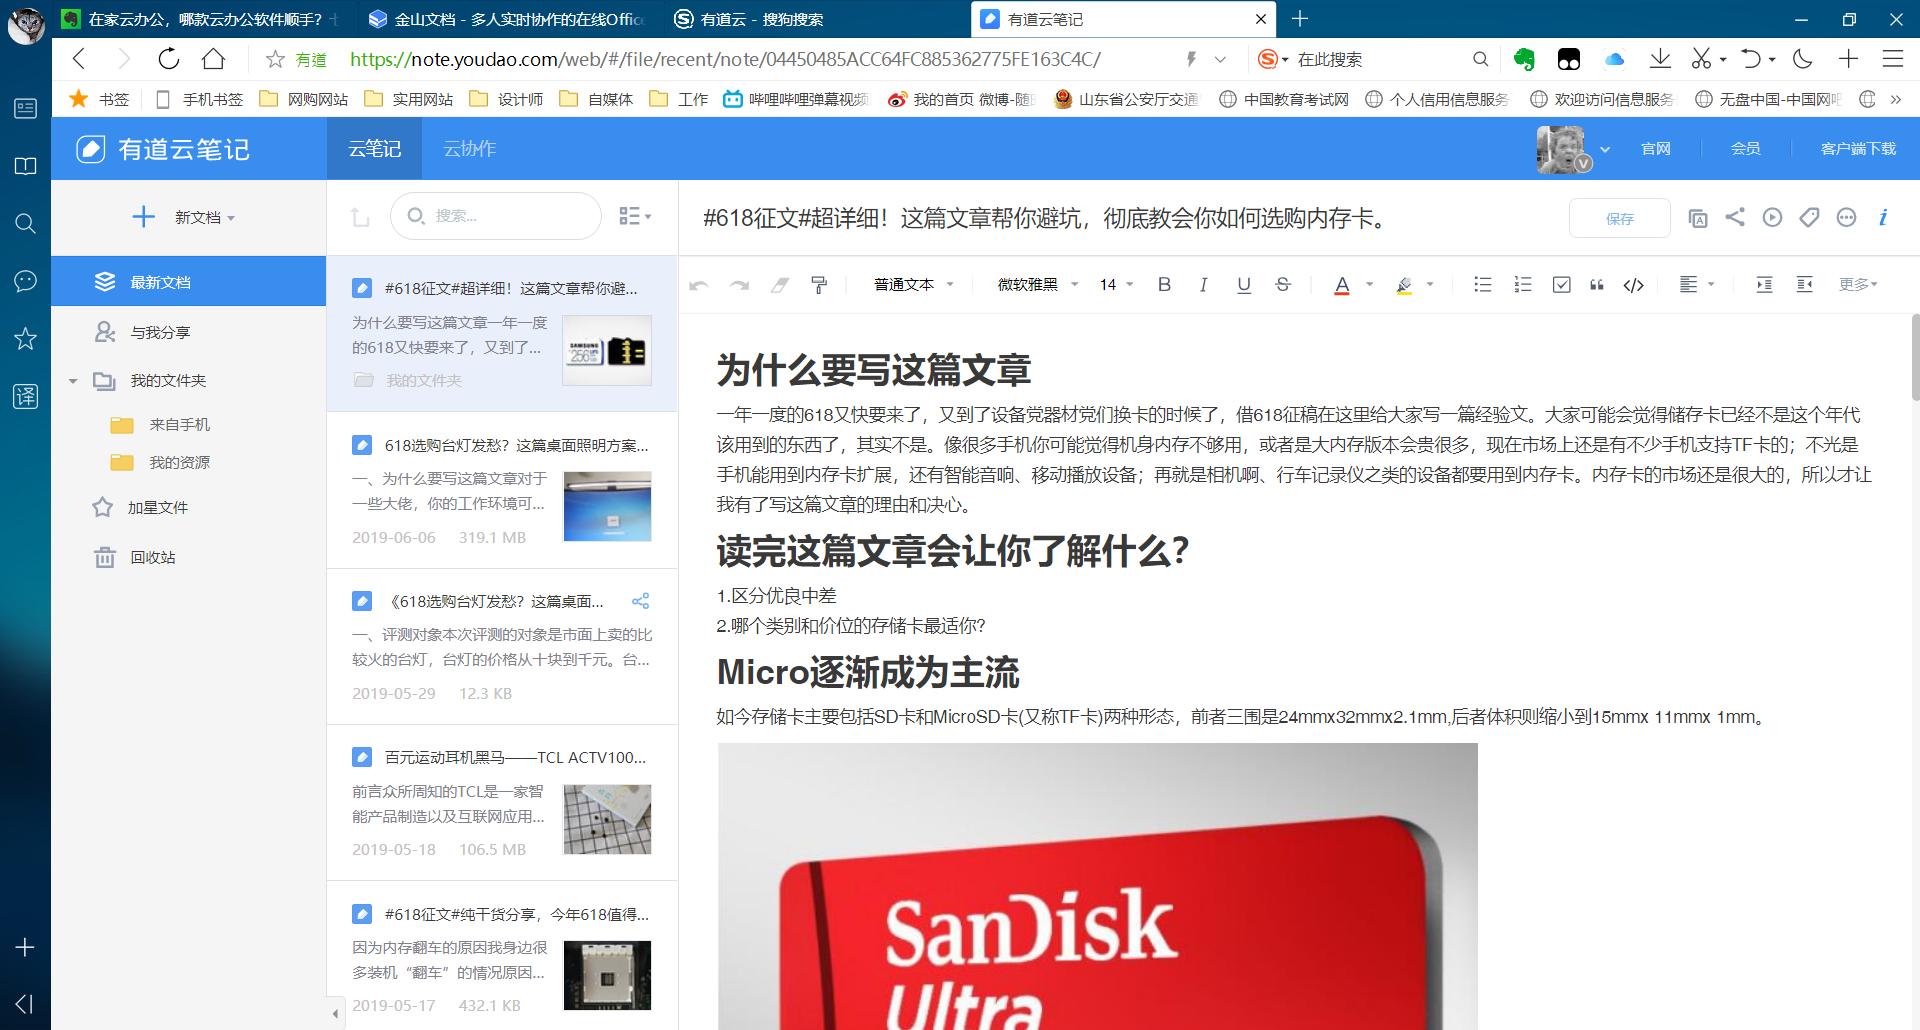Apply strikethrough to text
Image resolution: width=1920 pixels, height=1030 pixels.
[x=1283, y=285]
